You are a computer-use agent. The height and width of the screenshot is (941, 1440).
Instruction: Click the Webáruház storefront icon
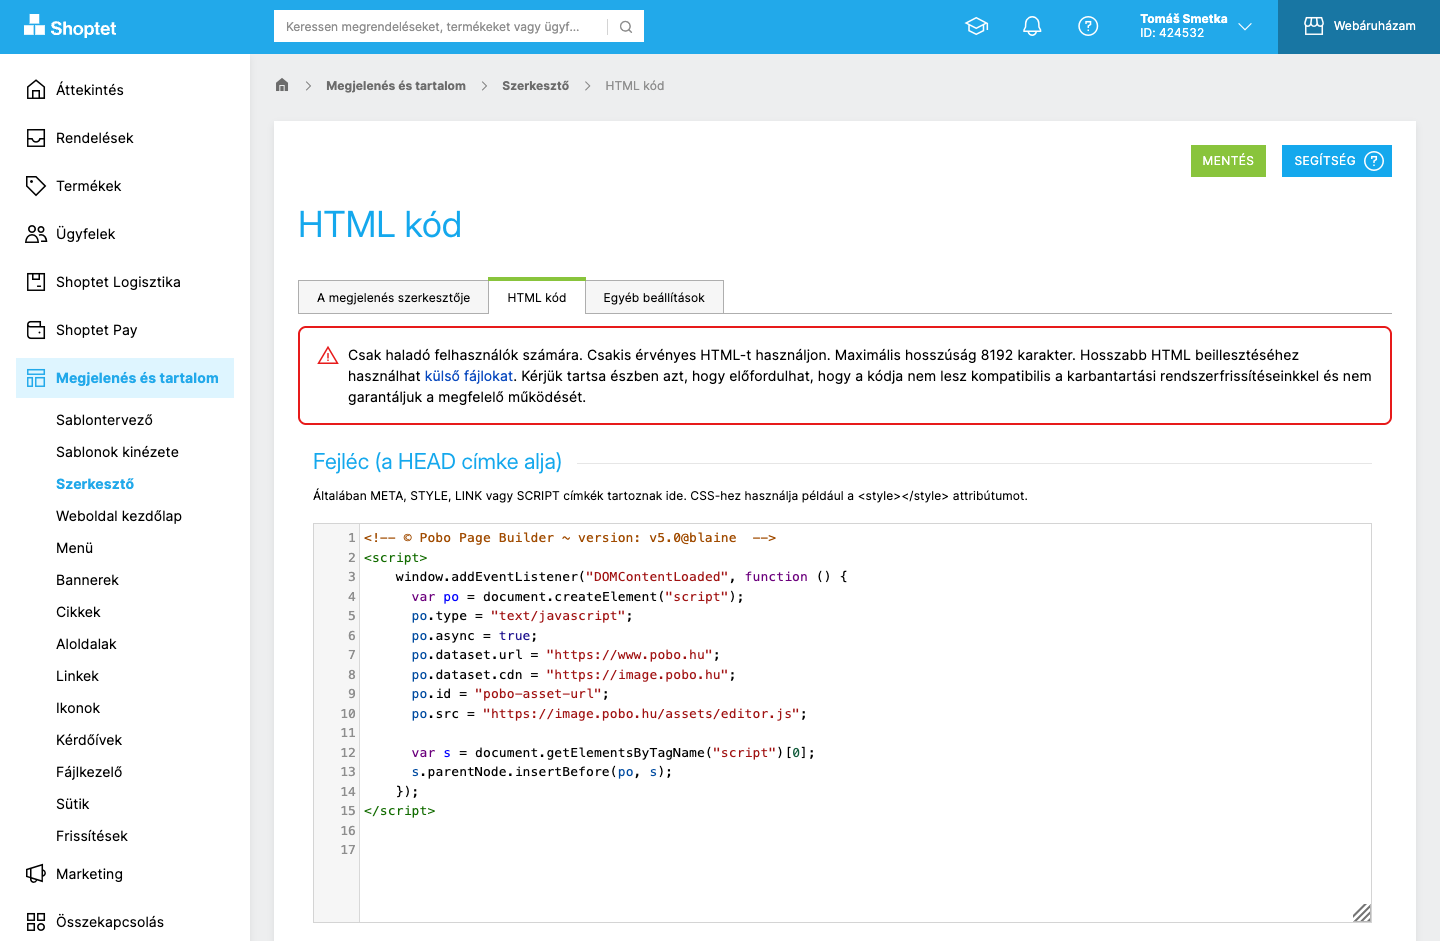pos(1314,26)
